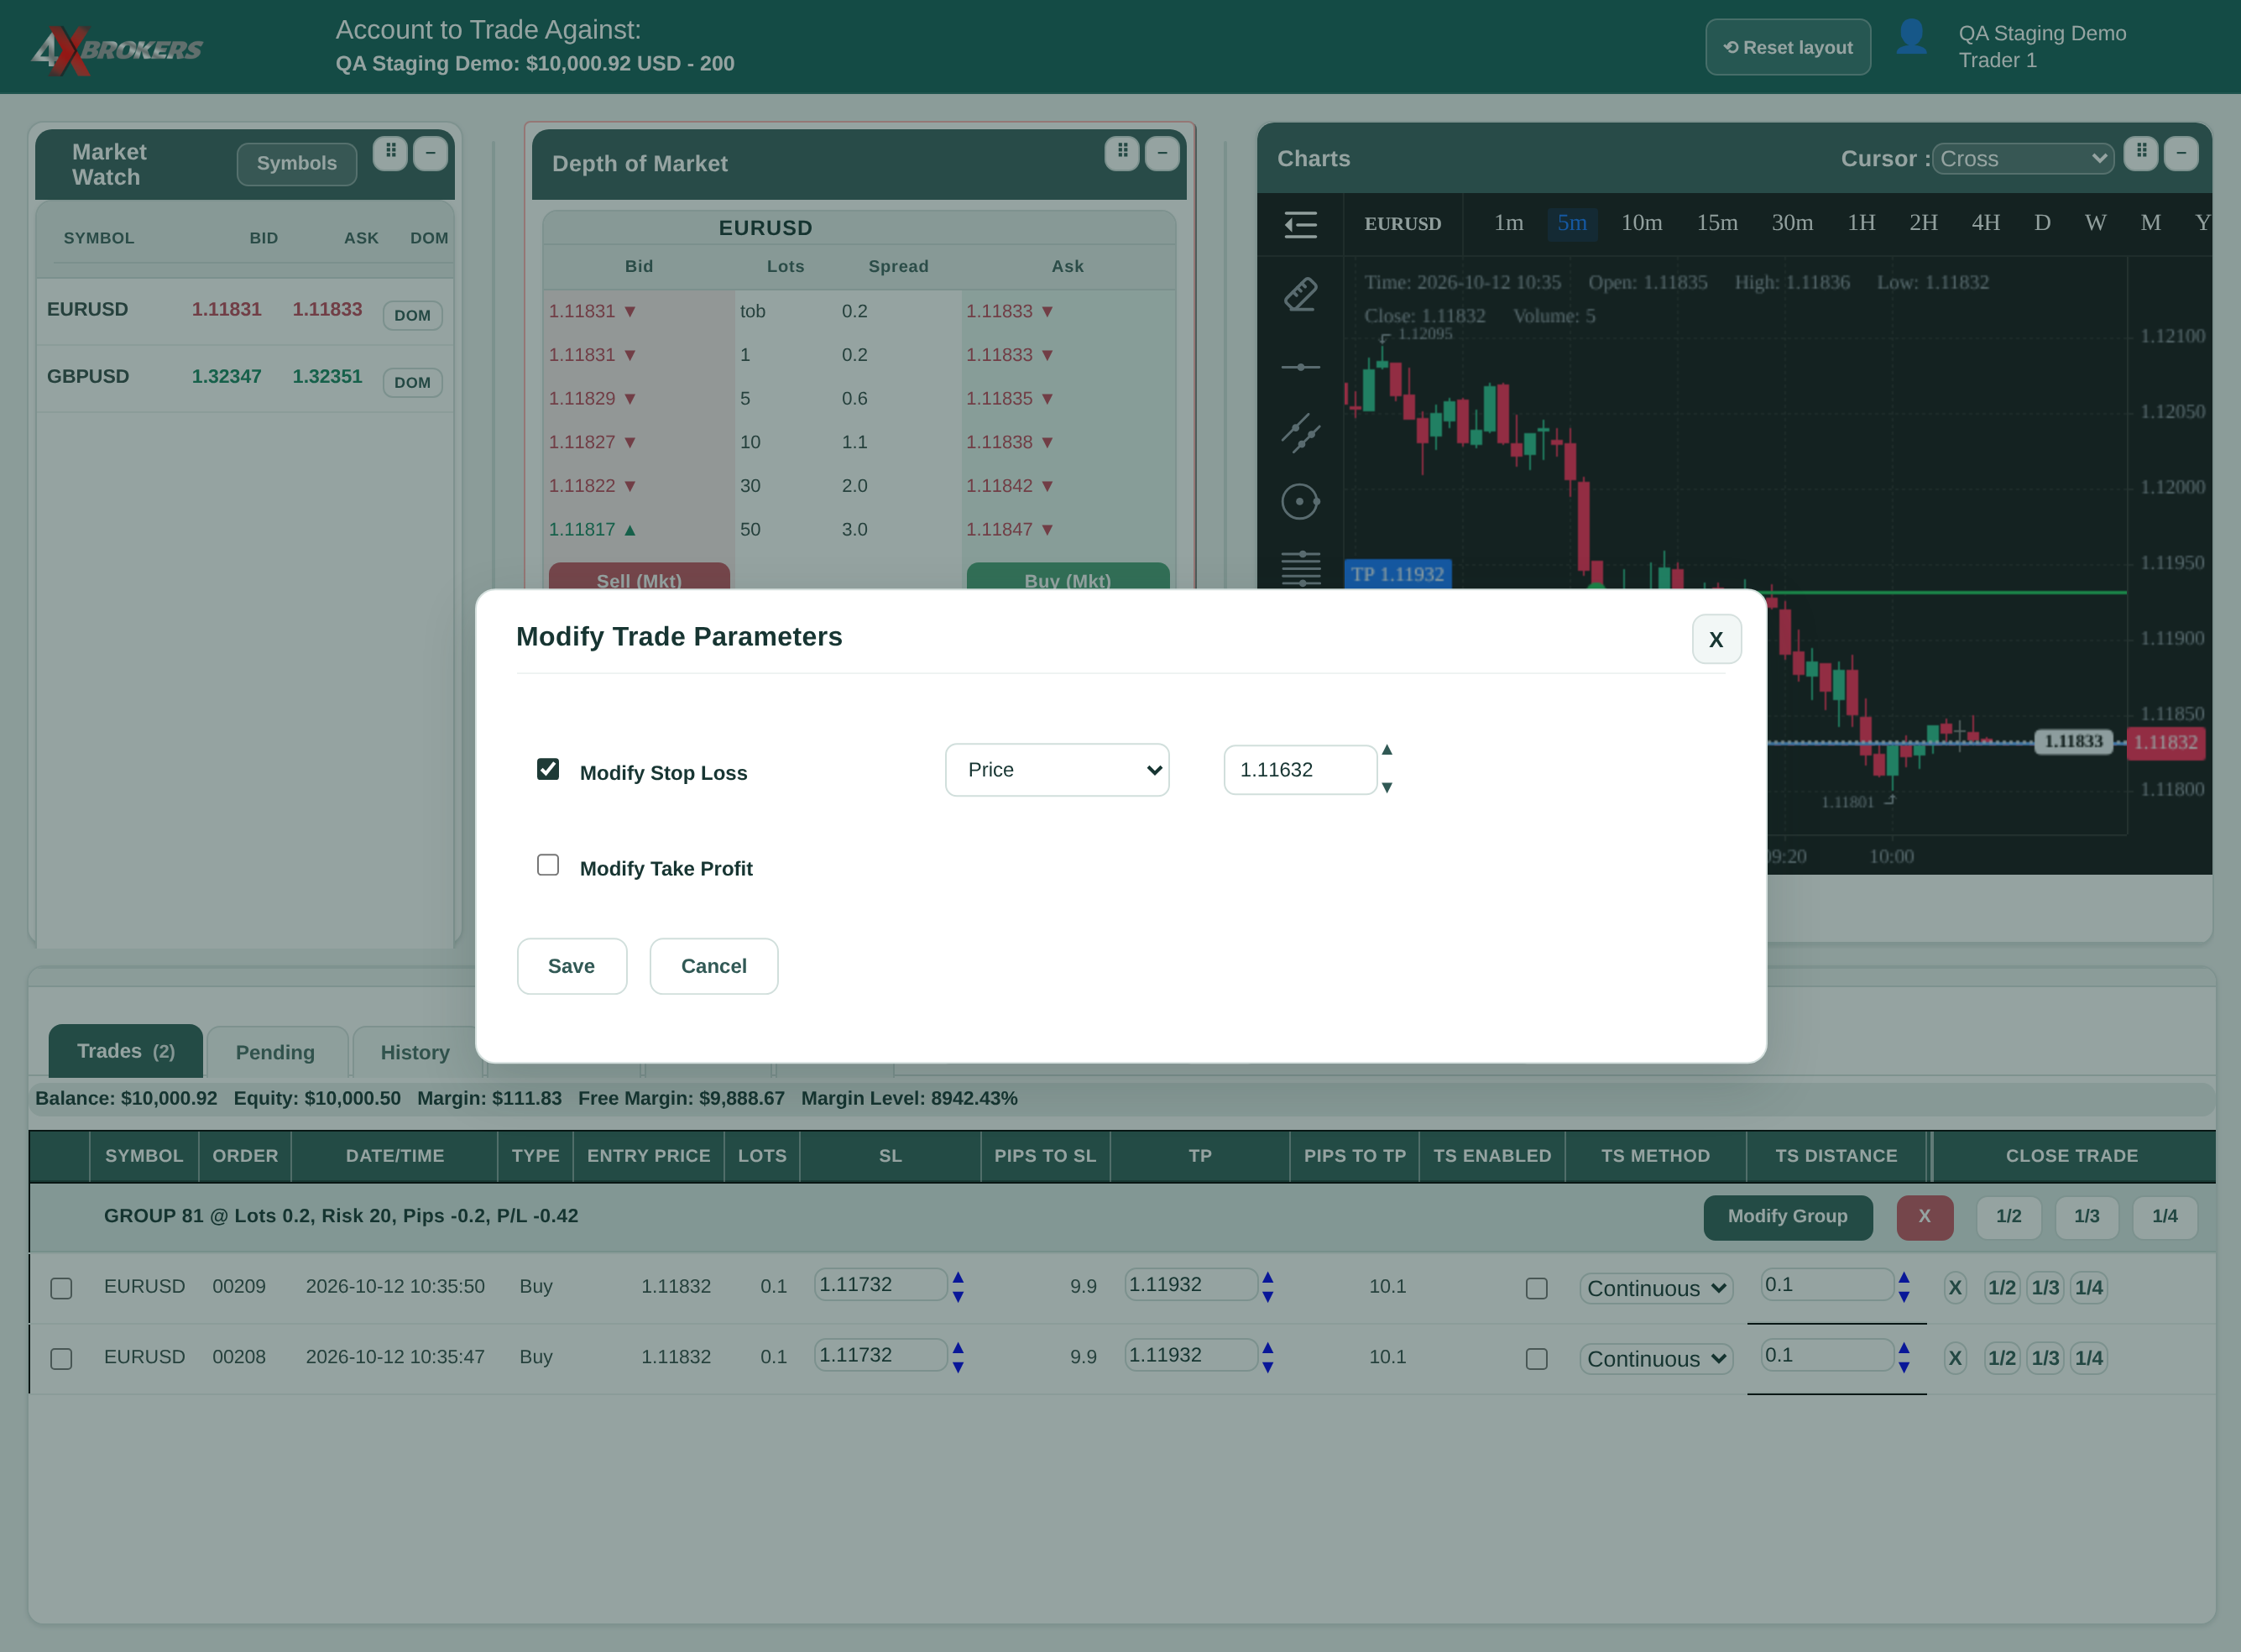Image resolution: width=2241 pixels, height=1652 pixels.
Task: Select the ruler measure tool in chart
Action: pyautogui.click(x=1300, y=294)
